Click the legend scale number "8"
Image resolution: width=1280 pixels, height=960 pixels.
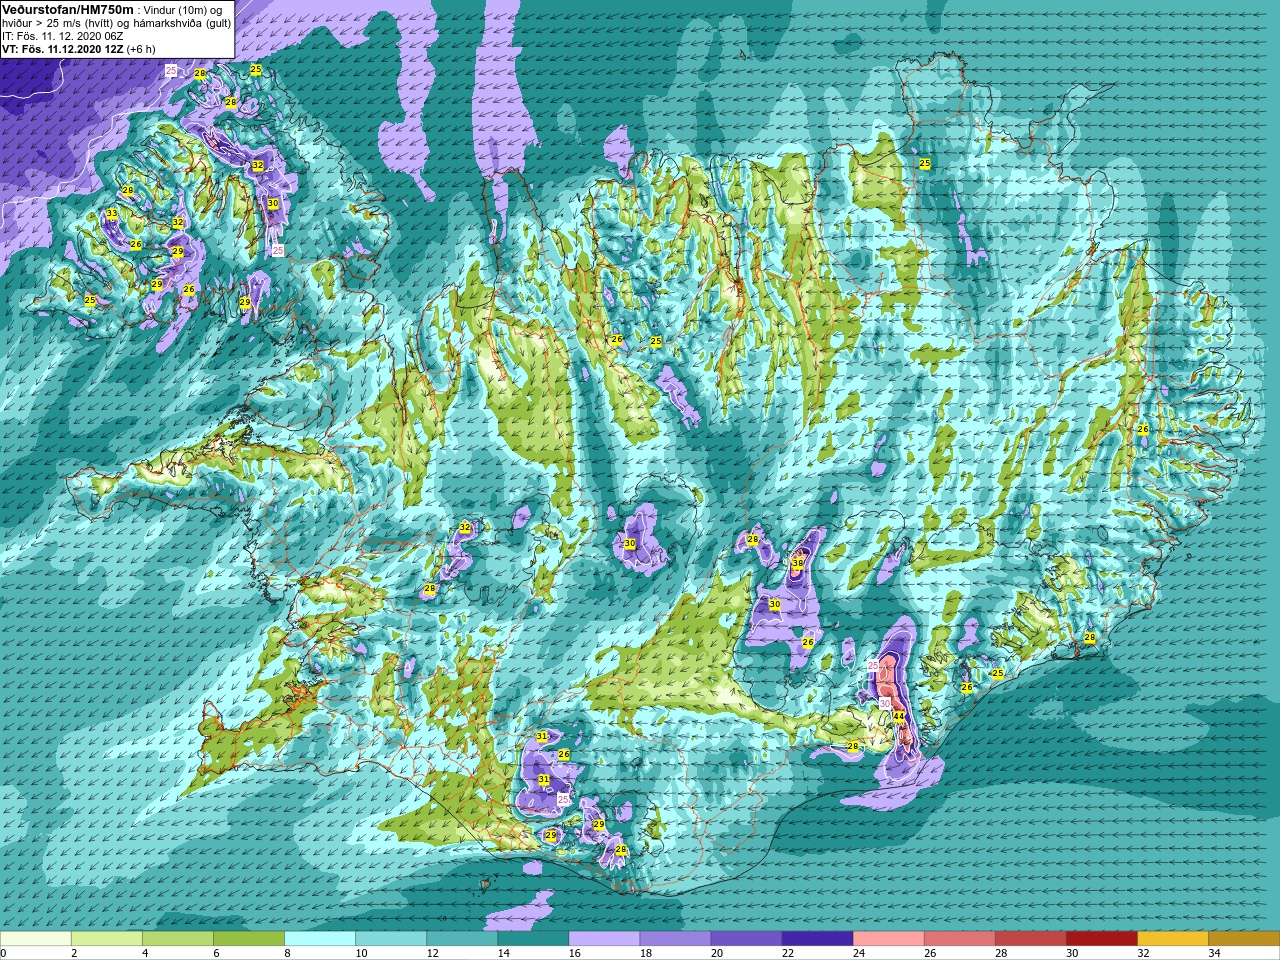coord(286,953)
